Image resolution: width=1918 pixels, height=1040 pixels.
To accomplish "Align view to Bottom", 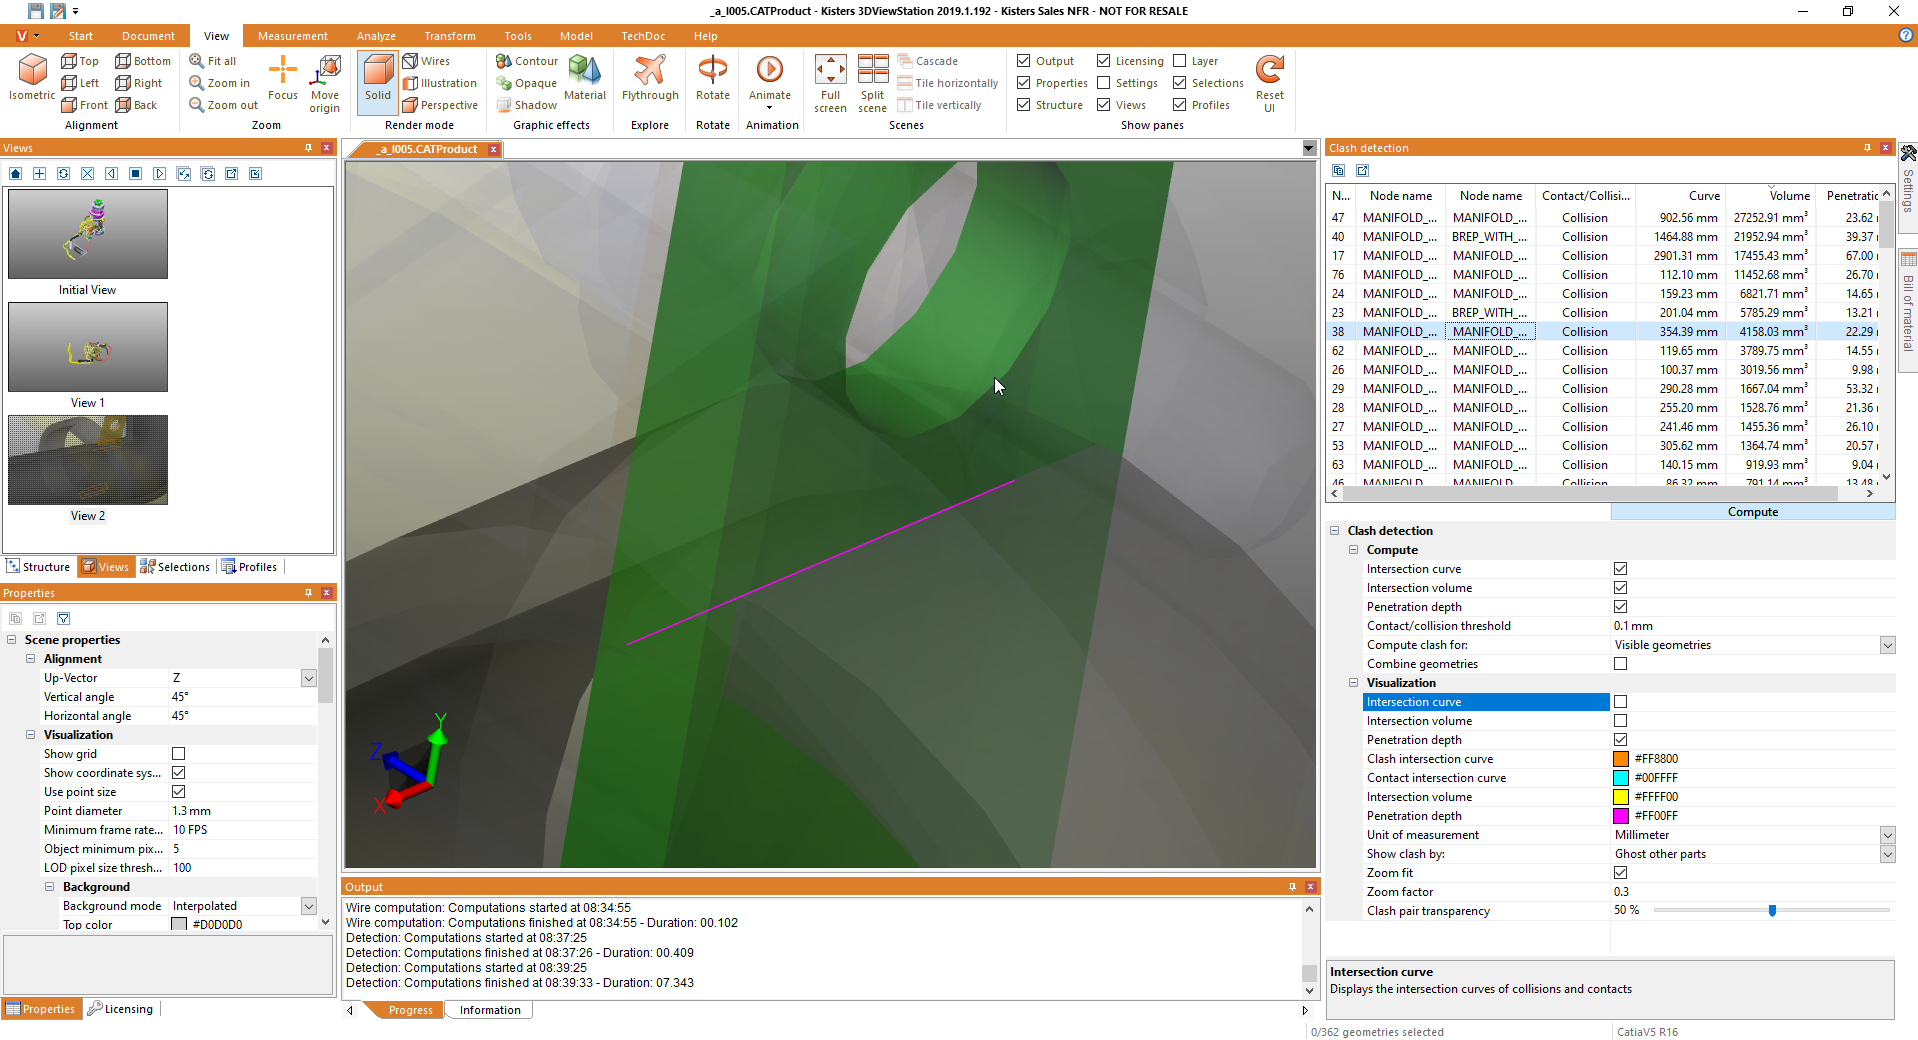I will [x=143, y=61].
